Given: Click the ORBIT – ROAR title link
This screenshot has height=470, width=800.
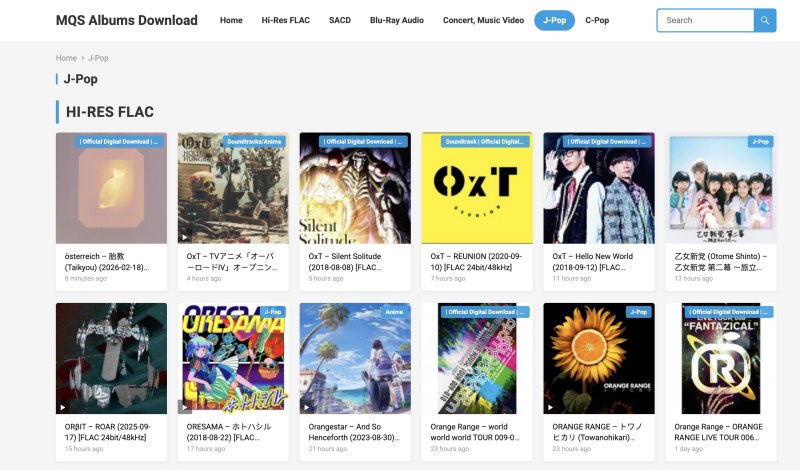Looking at the screenshot, I should click(x=107, y=432).
